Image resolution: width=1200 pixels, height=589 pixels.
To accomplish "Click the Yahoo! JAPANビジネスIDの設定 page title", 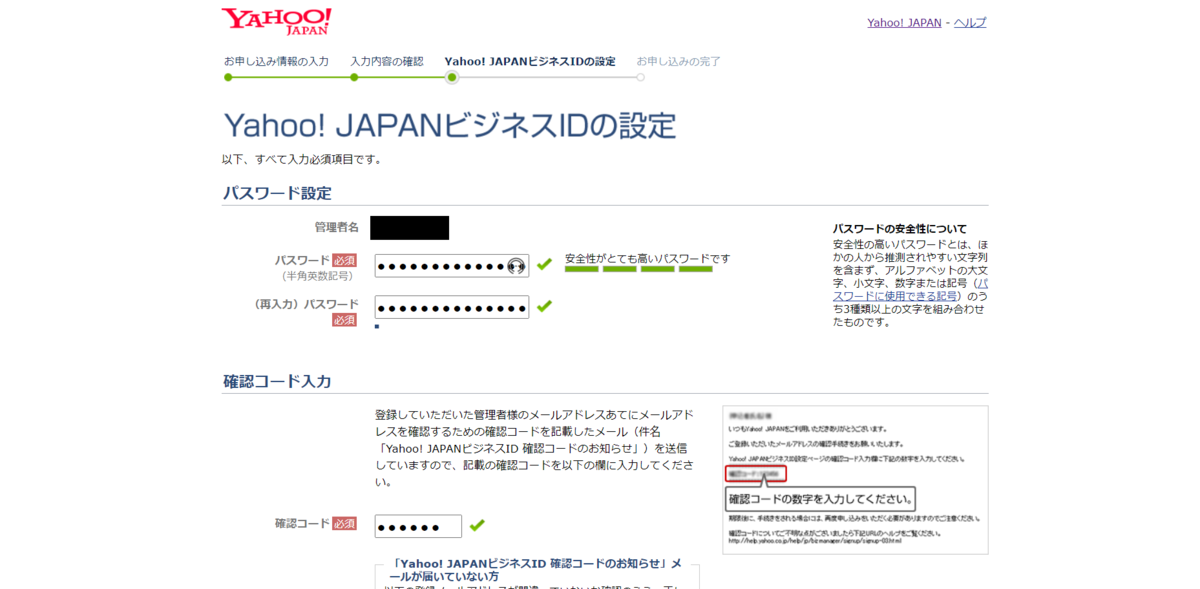I will point(450,125).
